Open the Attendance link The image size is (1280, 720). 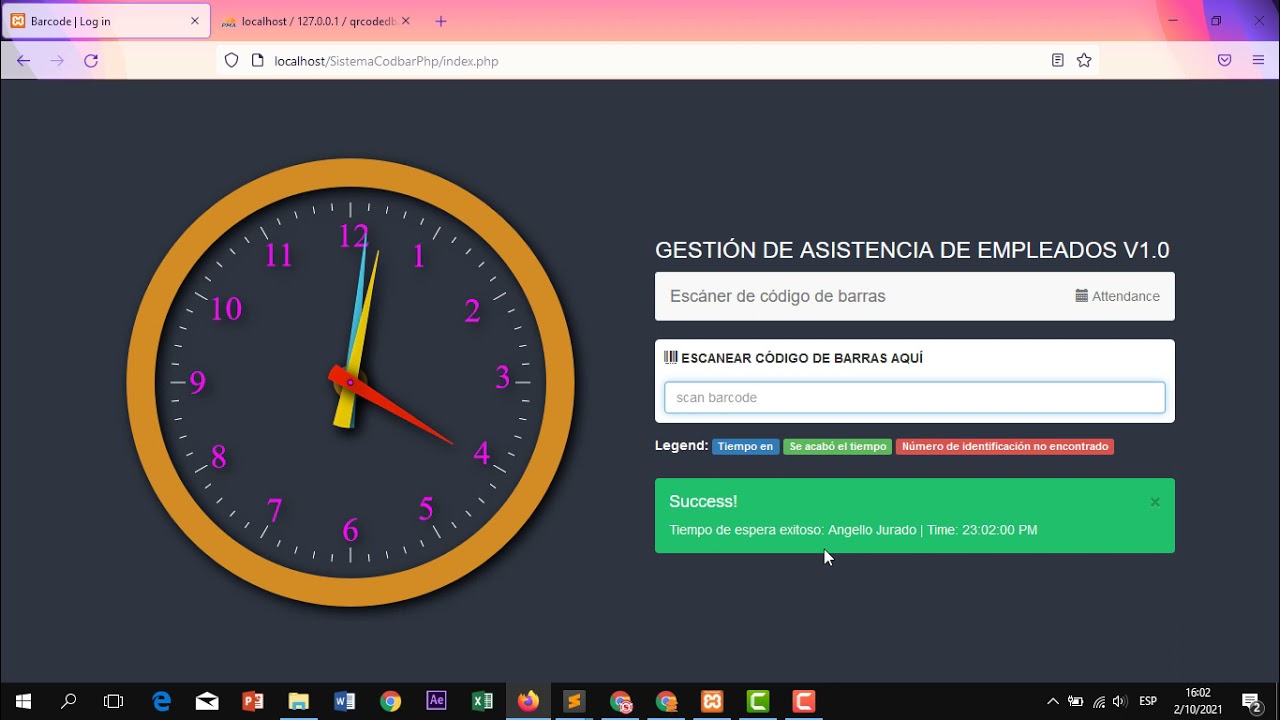[1118, 296]
